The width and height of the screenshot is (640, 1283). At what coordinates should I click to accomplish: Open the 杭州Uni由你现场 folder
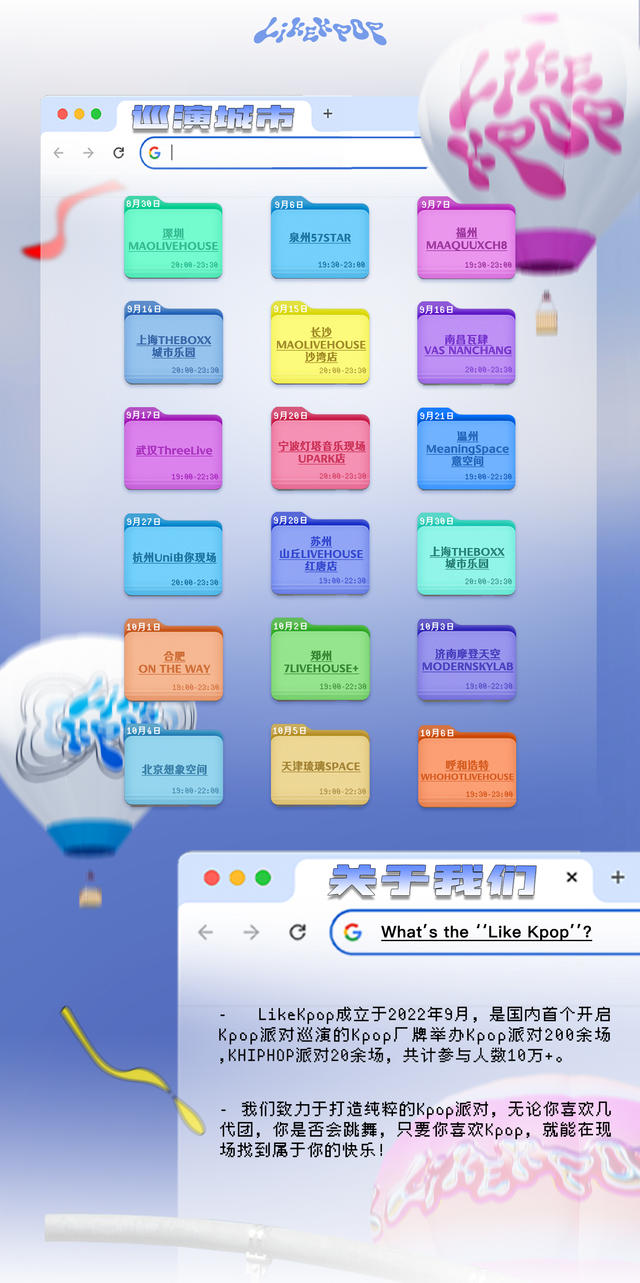coord(173,555)
